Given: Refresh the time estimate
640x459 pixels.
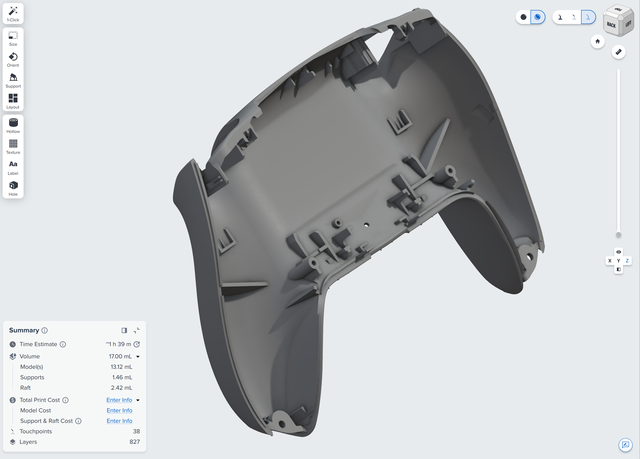Looking at the screenshot, I should point(137,344).
